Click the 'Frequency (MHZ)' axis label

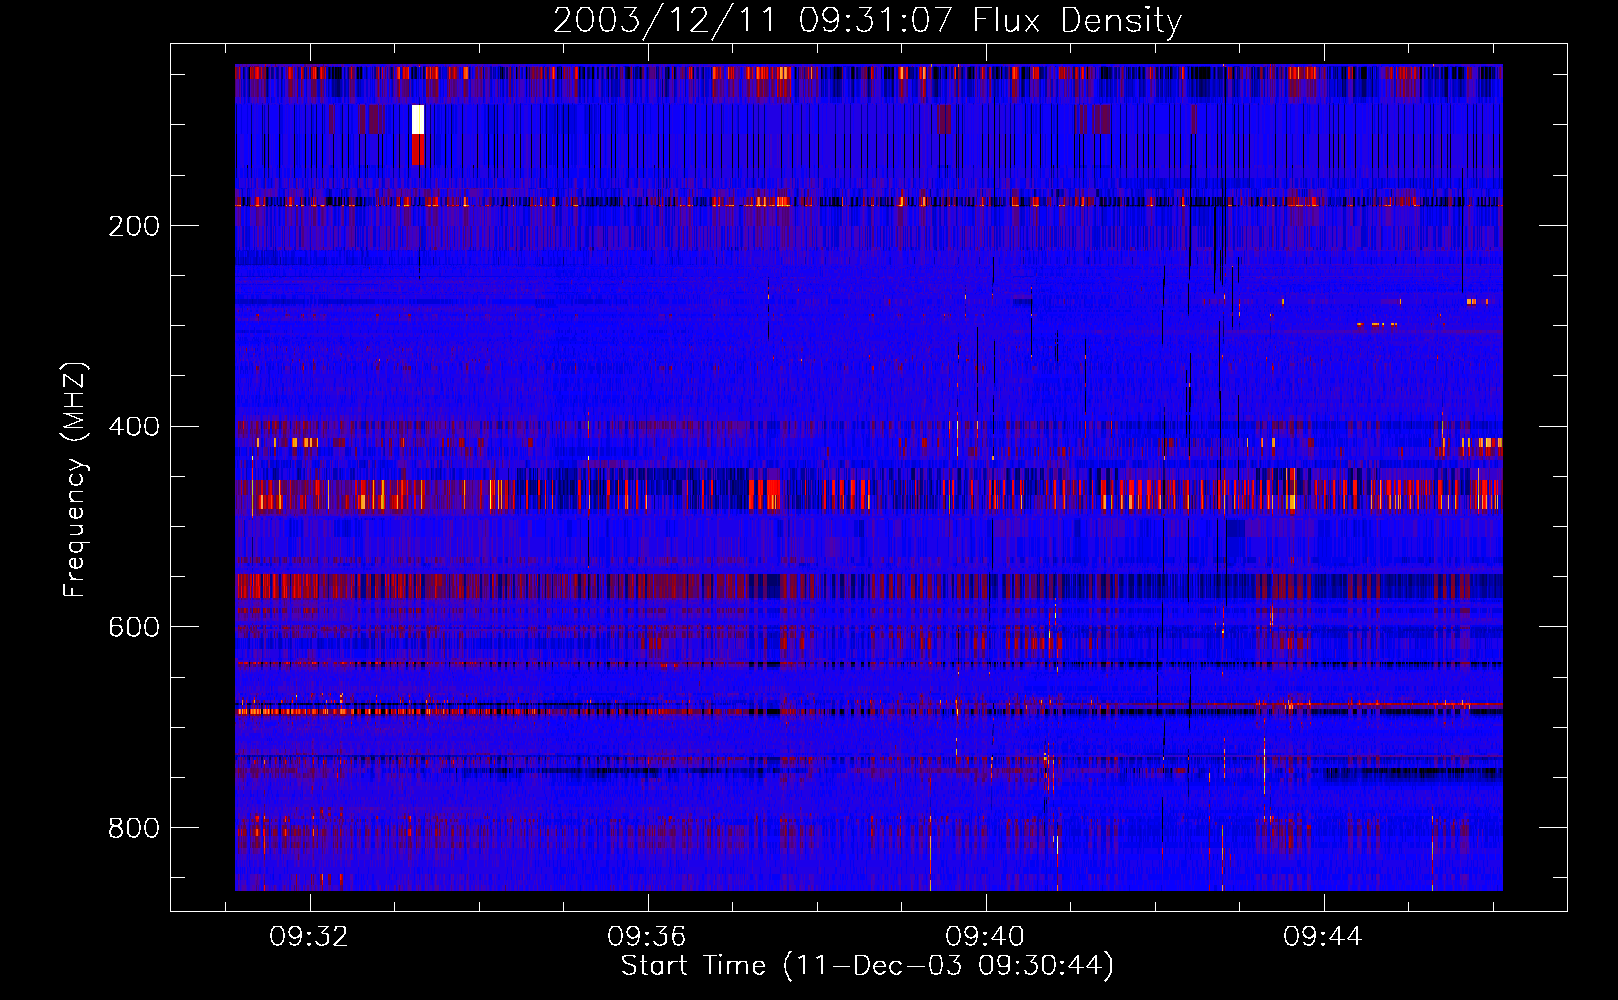[75, 480]
